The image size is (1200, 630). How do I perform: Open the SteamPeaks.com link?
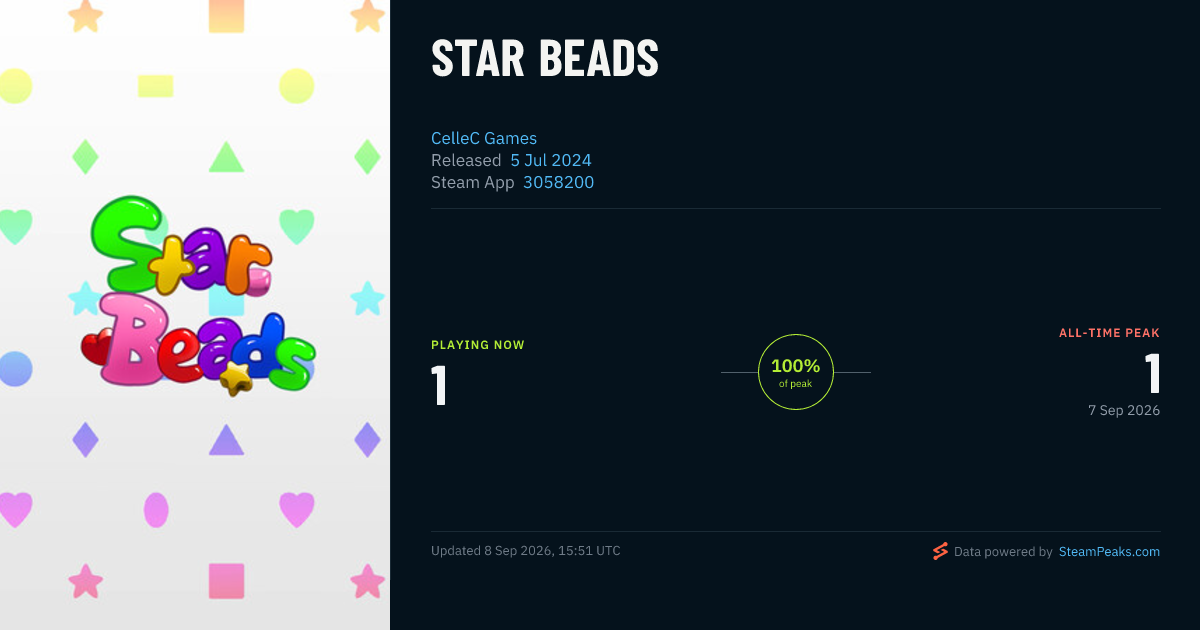pyautogui.click(x=1109, y=551)
